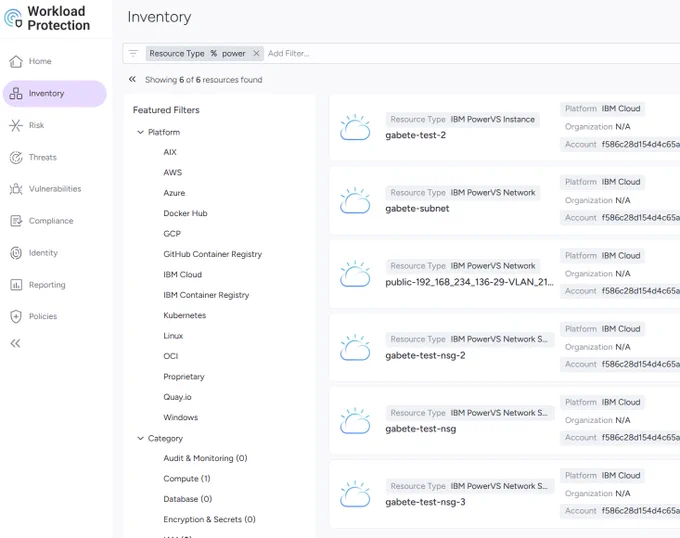Click cloud icon of public-192_168_234_136 resource

coord(355,274)
